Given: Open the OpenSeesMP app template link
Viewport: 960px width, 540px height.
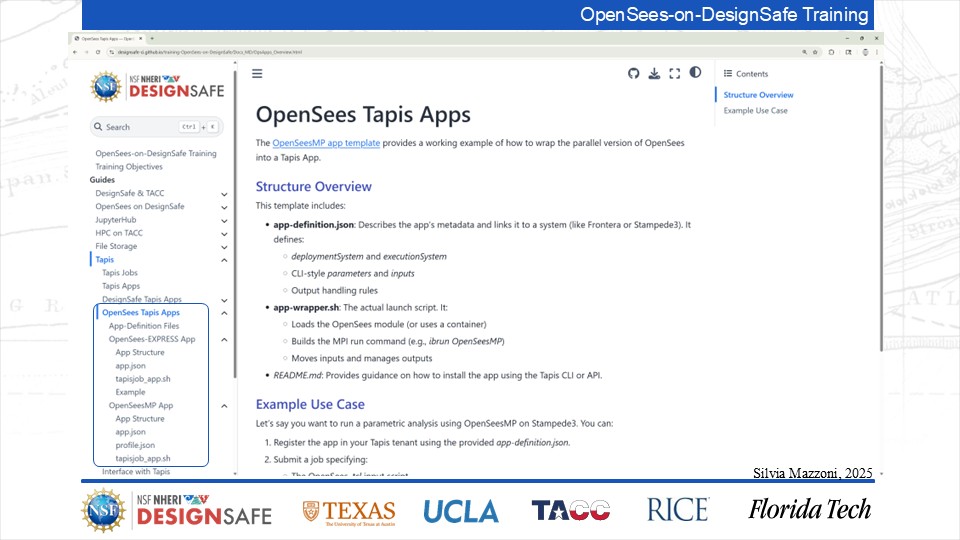Looking at the screenshot, I should point(326,143).
